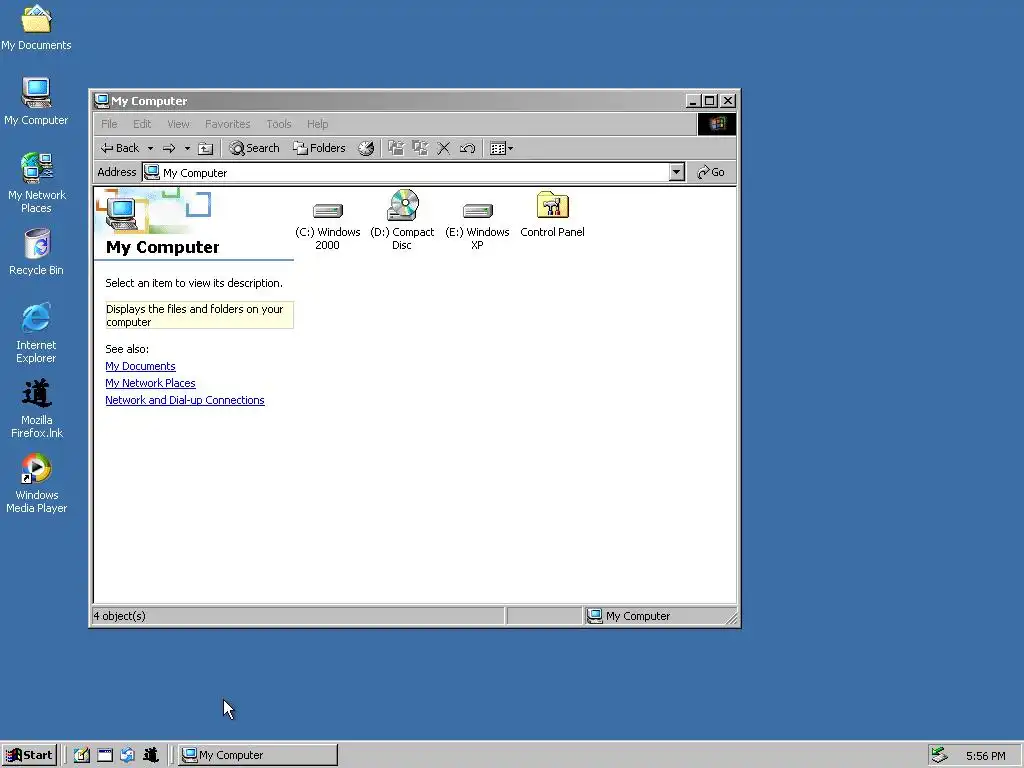Open the Views dropdown button

pos(502,148)
